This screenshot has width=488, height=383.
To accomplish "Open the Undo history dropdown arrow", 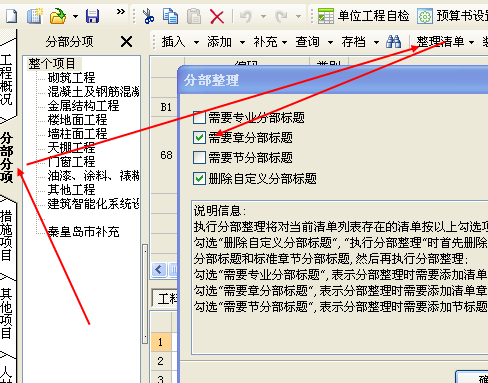I will (263, 16).
